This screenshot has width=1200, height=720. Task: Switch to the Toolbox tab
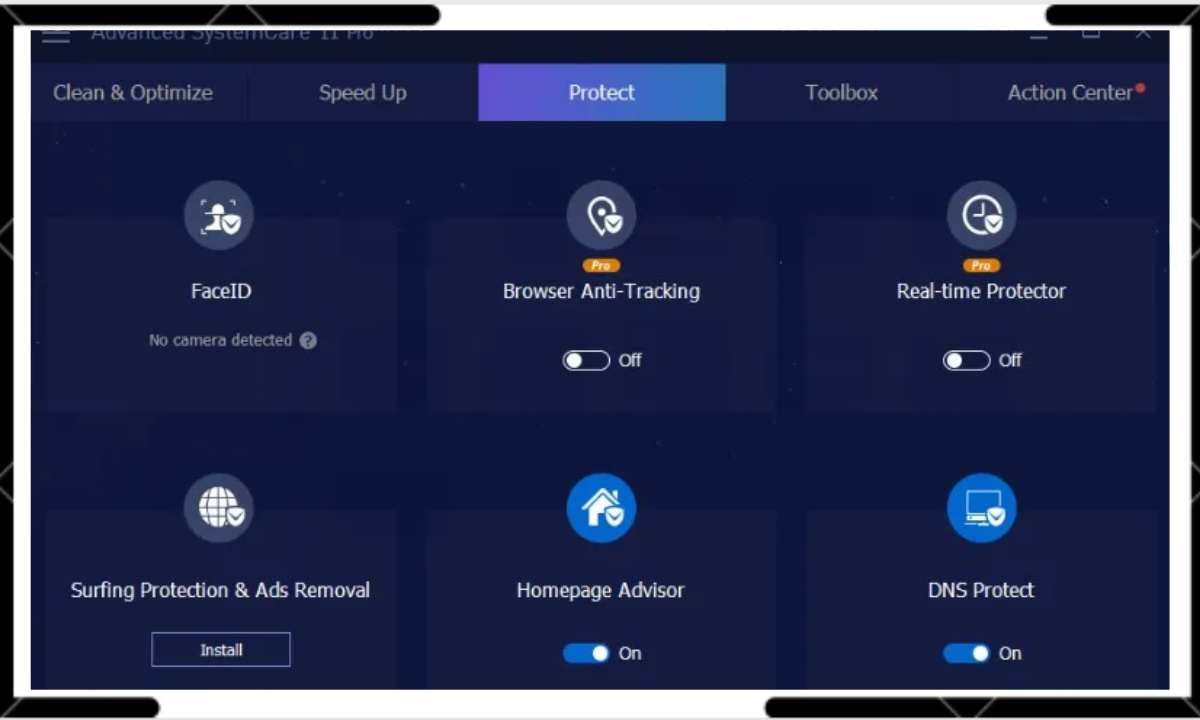tap(841, 92)
